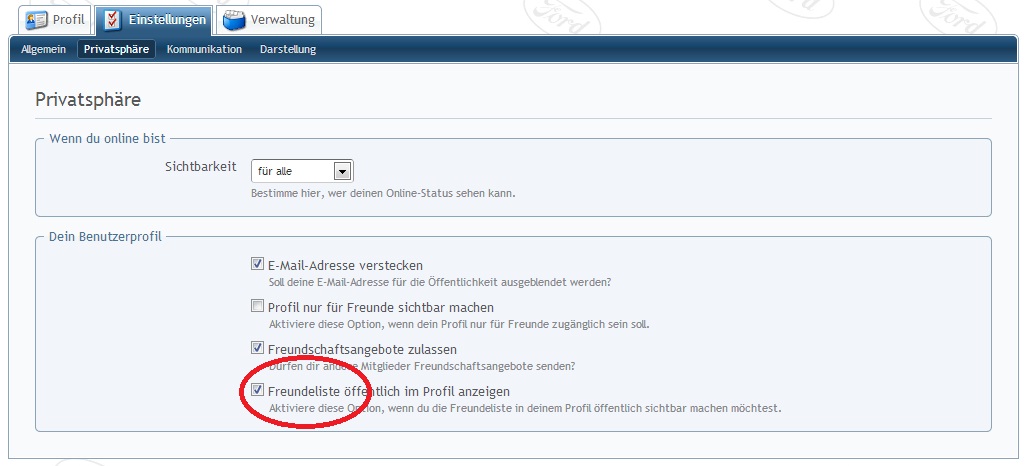Click the 'Freundschaftsangebote zulassen' label text
Image resolution: width=1027 pixels, height=466 pixels.
[362, 349]
